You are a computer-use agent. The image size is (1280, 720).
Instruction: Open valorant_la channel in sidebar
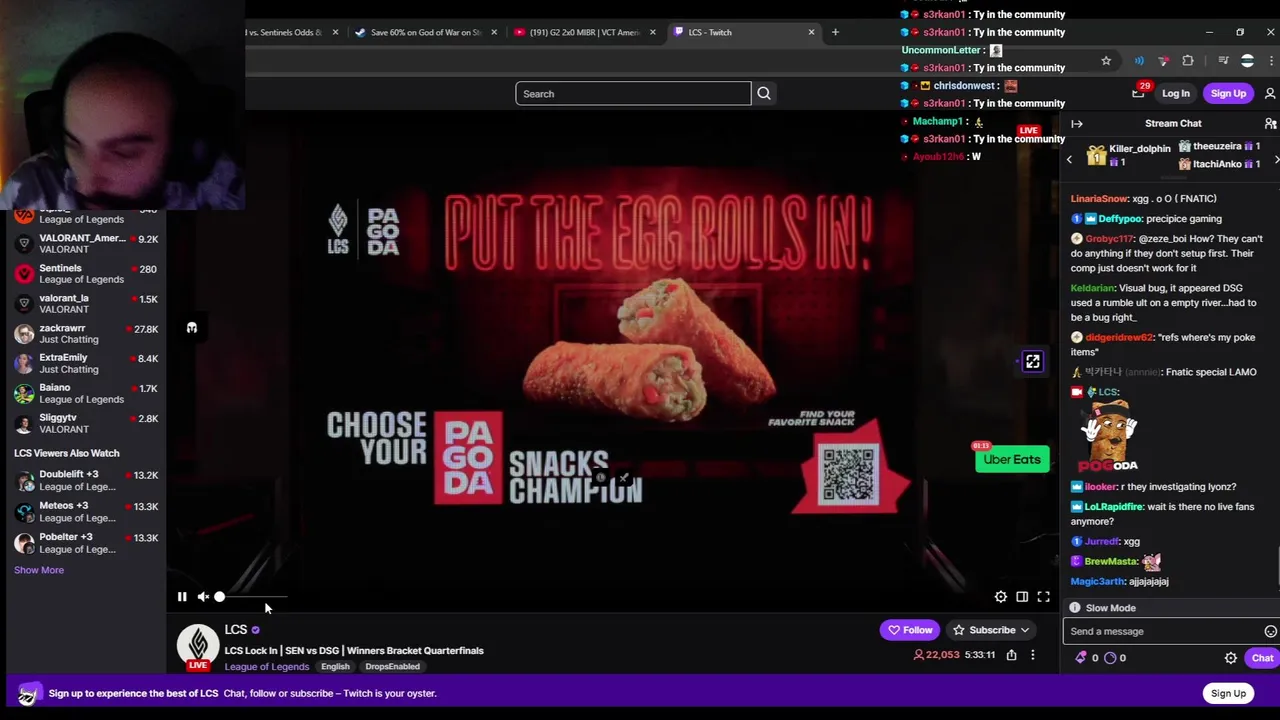85,304
